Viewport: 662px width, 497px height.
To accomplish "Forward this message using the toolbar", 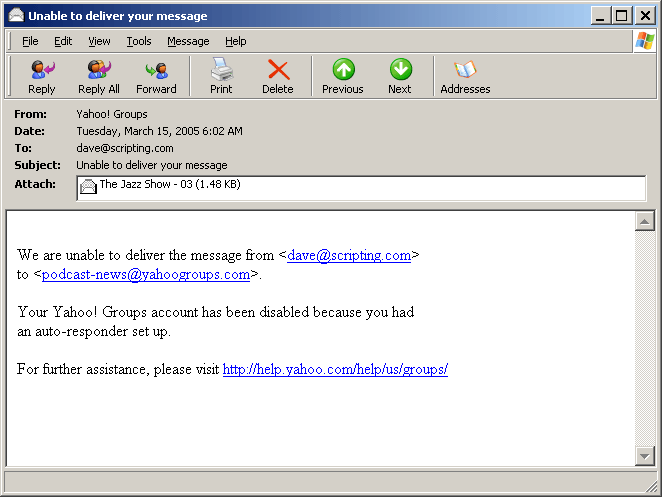I will (156, 76).
